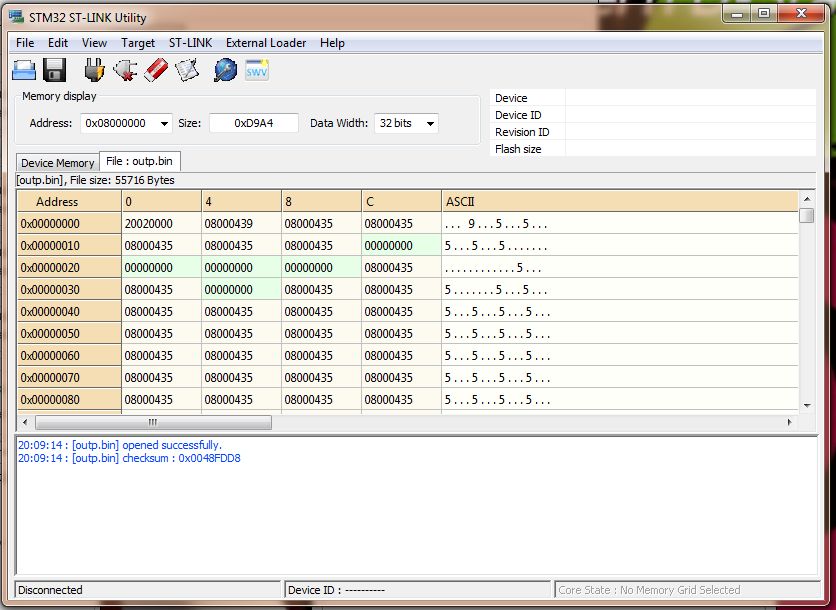
Task: Open the Target menu
Action: (138, 43)
